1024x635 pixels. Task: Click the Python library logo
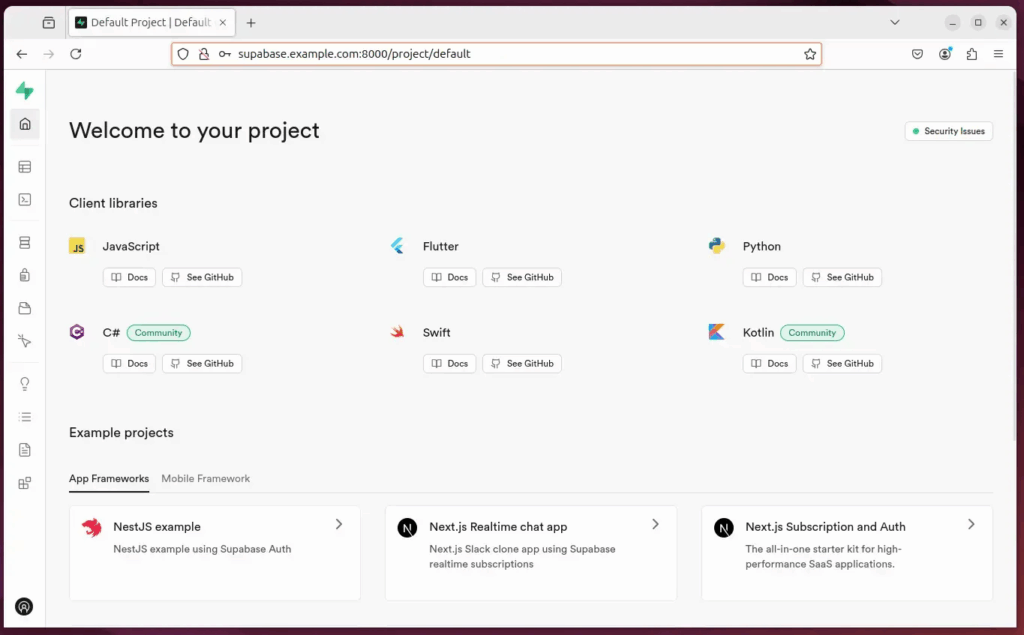pos(716,246)
